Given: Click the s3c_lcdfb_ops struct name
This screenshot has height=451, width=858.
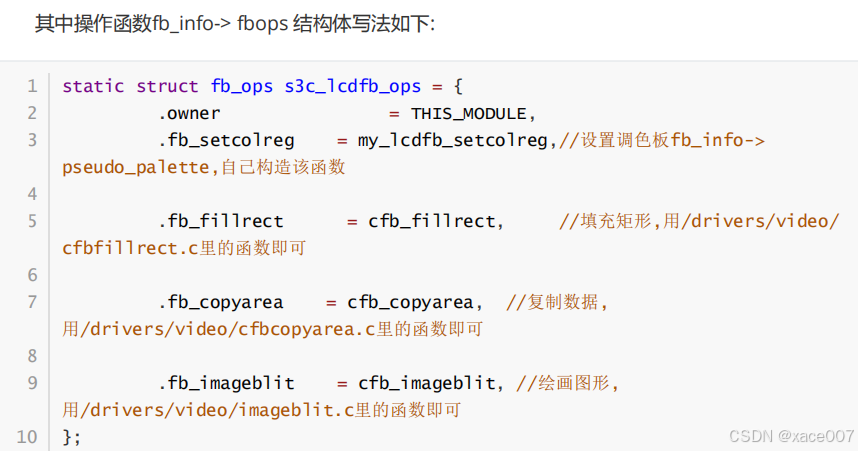Looking at the screenshot, I should 352,86.
